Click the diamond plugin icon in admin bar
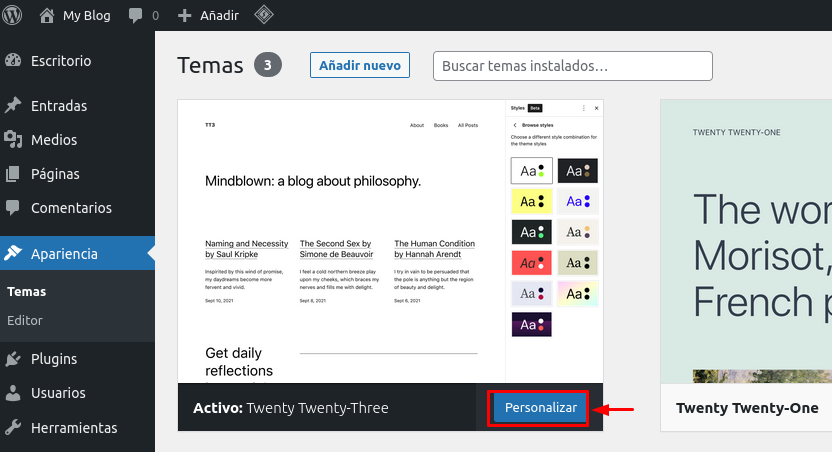Screen dimensions: 832x452 (x=264, y=15)
